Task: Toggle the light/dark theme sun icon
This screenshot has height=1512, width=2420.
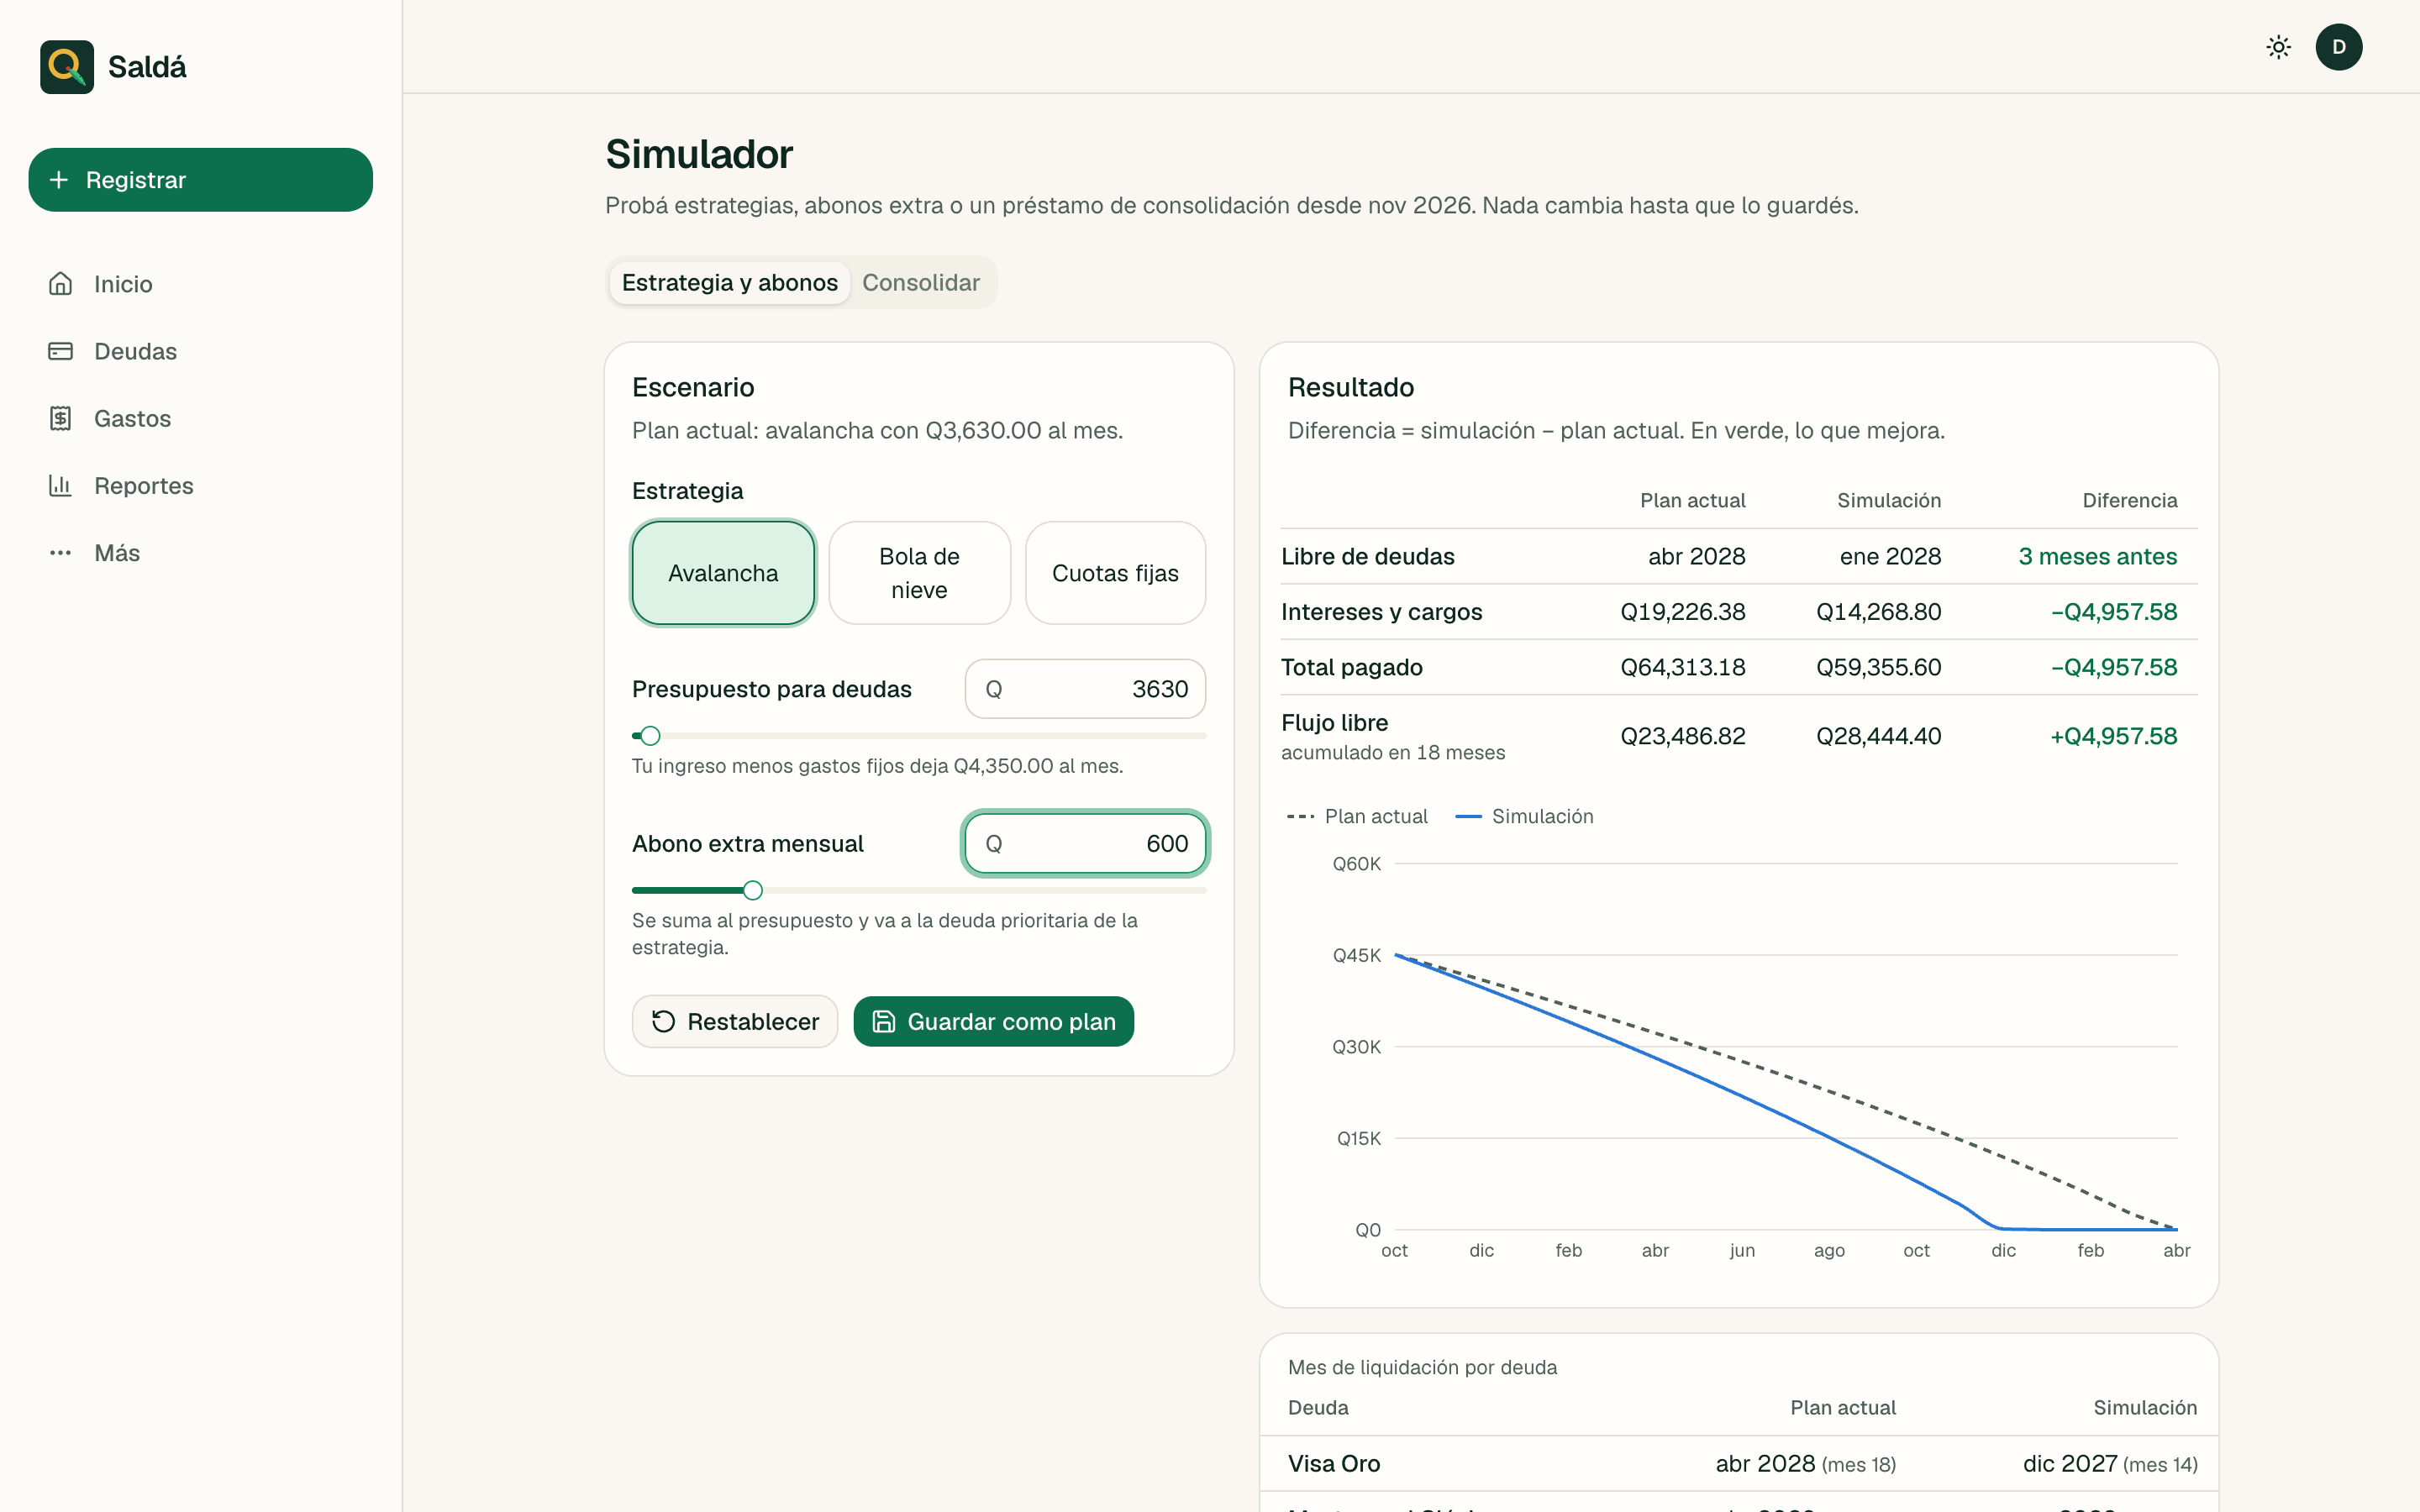Action: (x=2279, y=47)
